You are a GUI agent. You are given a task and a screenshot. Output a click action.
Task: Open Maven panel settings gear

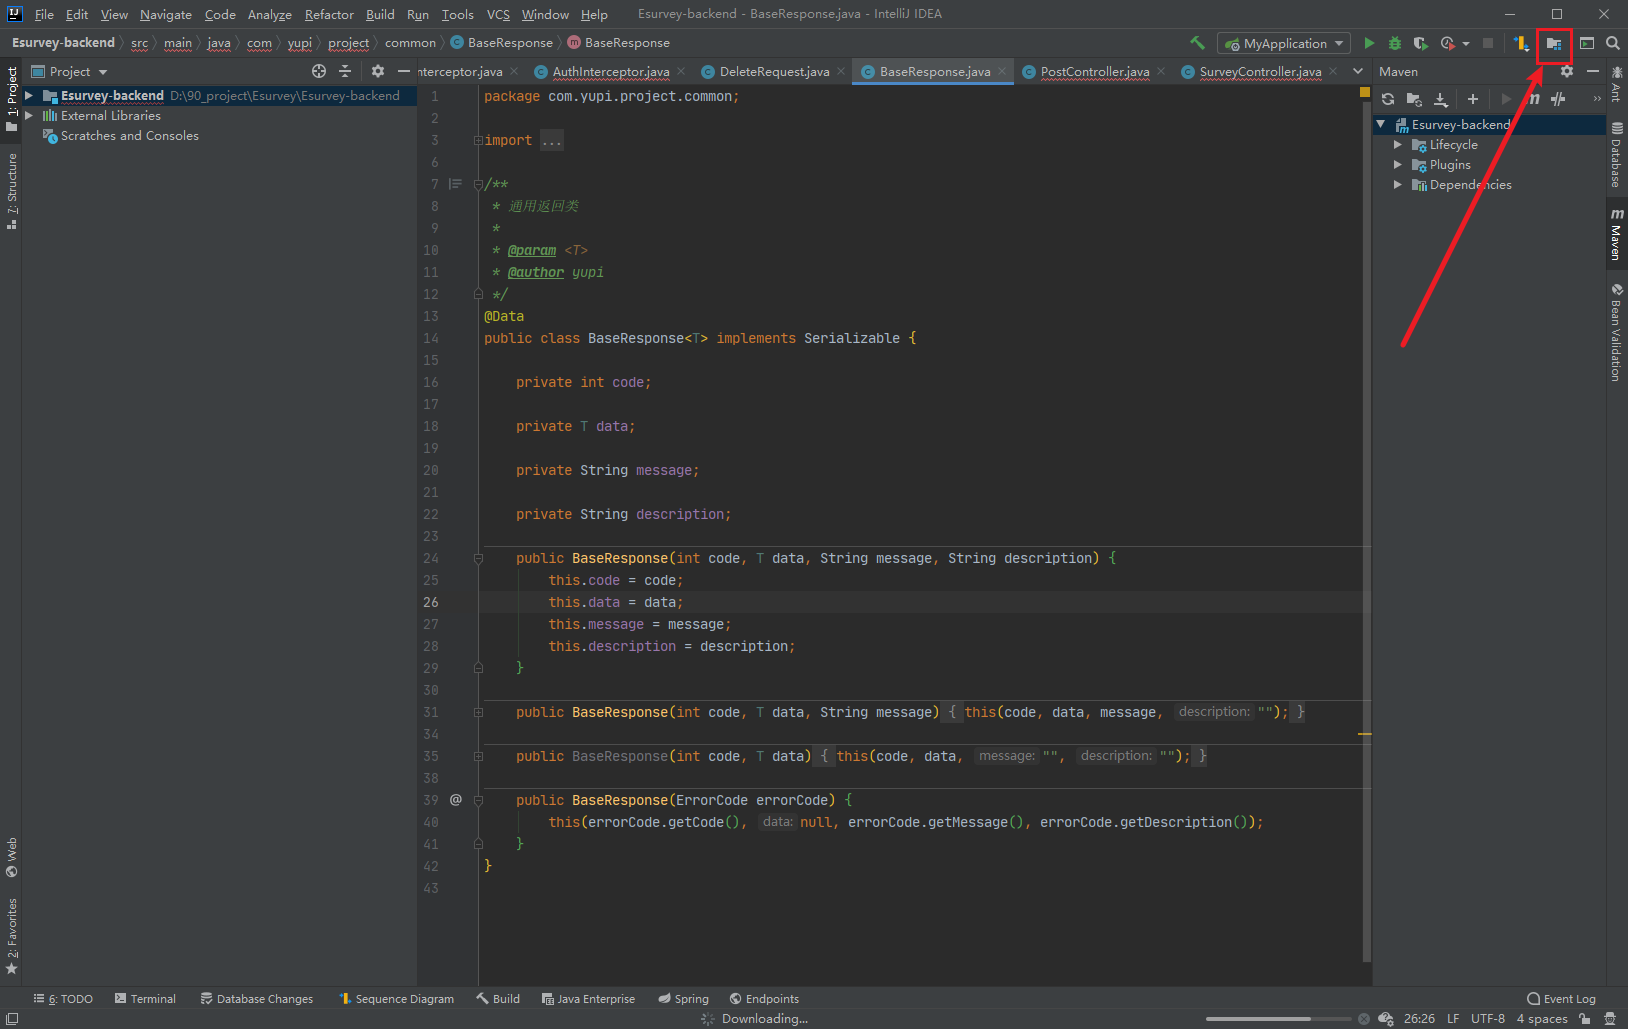(x=1567, y=71)
